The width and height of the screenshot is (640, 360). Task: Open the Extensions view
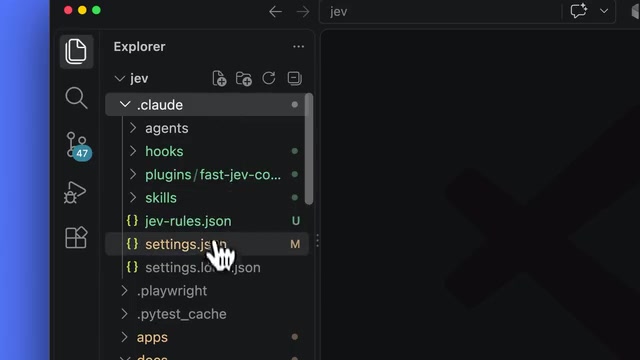click(76, 237)
